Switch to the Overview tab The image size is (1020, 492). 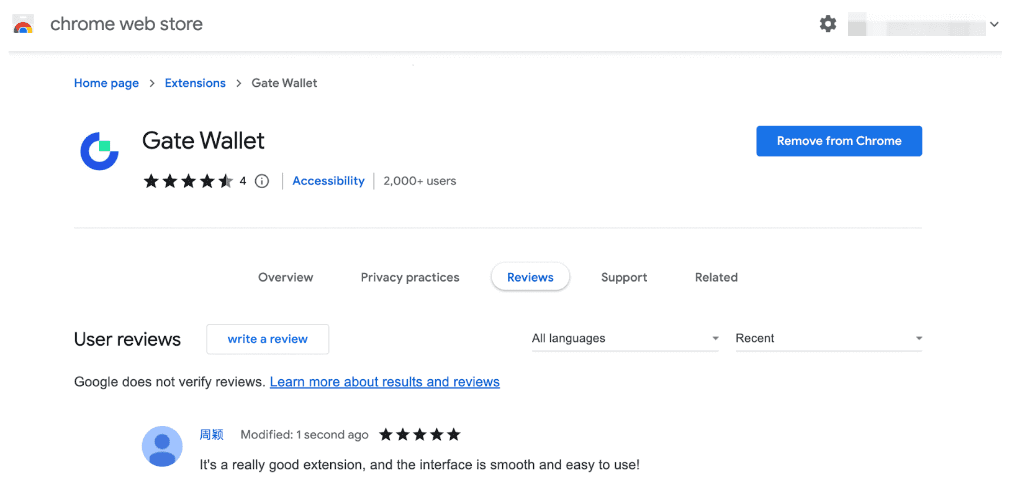pyautogui.click(x=285, y=278)
